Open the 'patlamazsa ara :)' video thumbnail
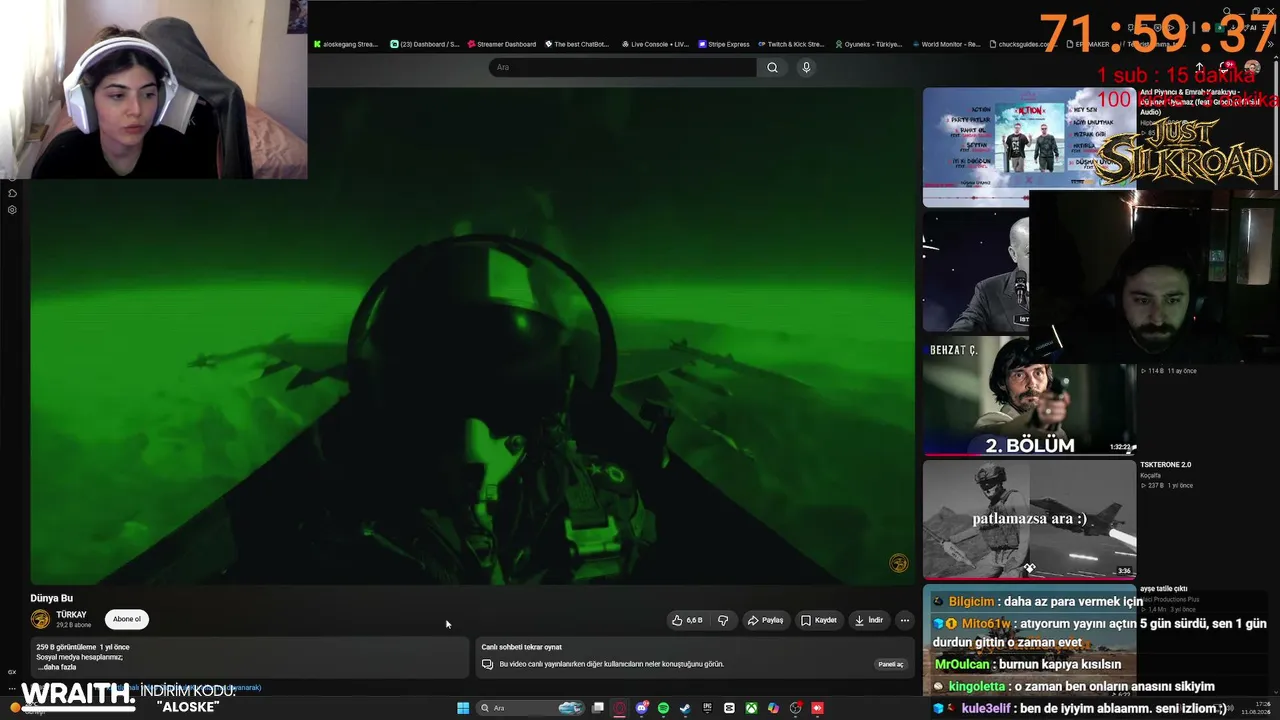 (1029, 519)
